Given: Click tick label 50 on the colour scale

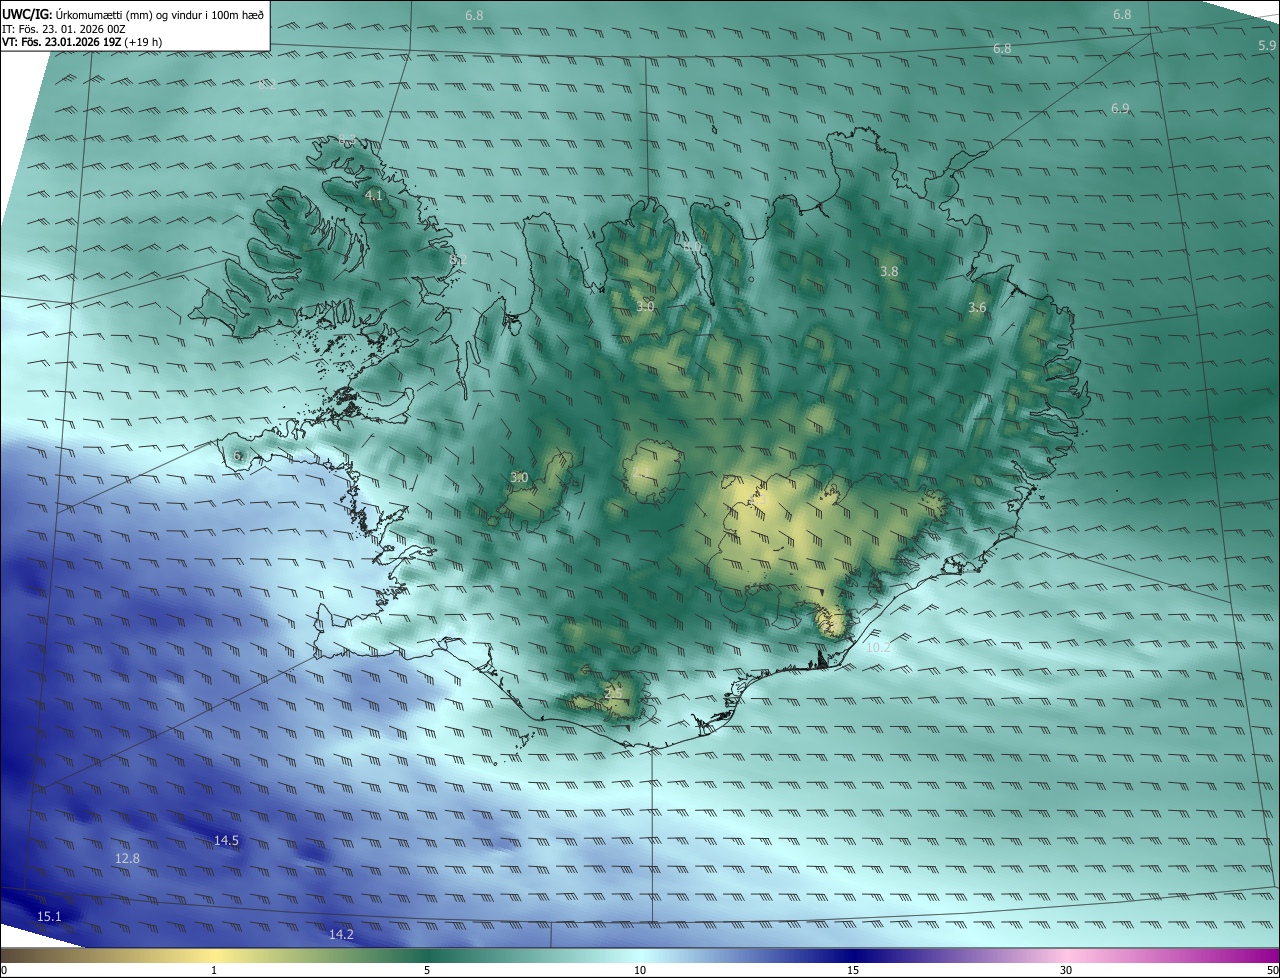Looking at the screenshot, I should click(1272, 970).
